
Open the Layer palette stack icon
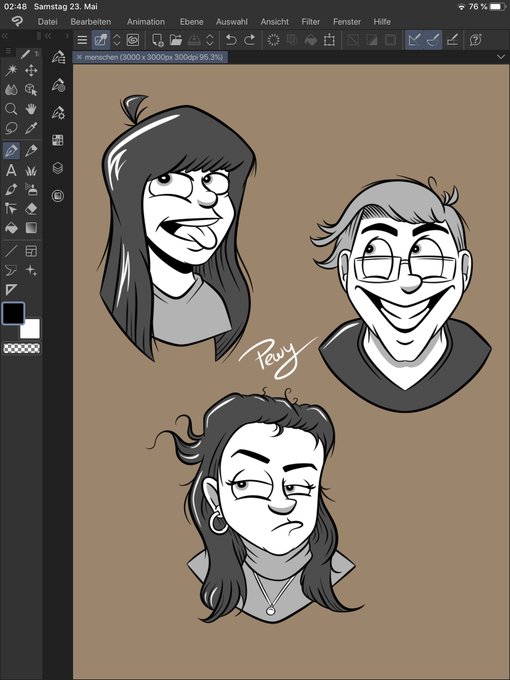pyautogui.click(x=58, y=168)
